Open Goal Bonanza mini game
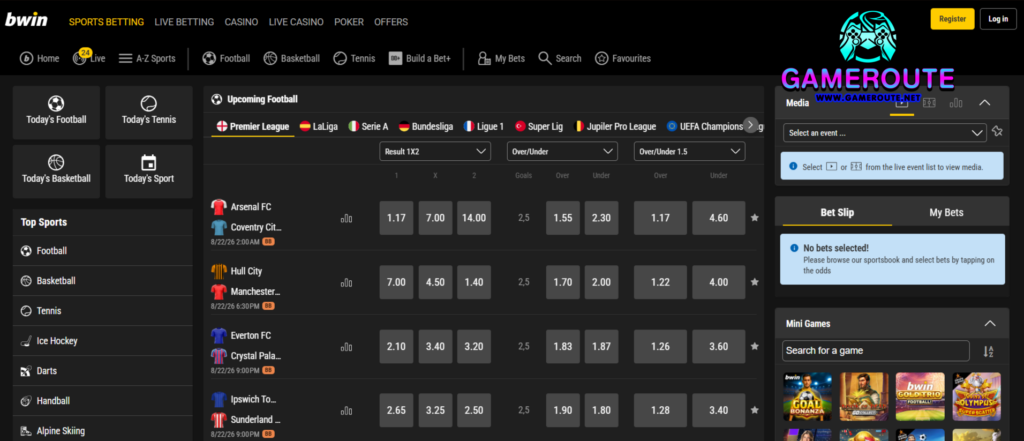 click(808, 397)
